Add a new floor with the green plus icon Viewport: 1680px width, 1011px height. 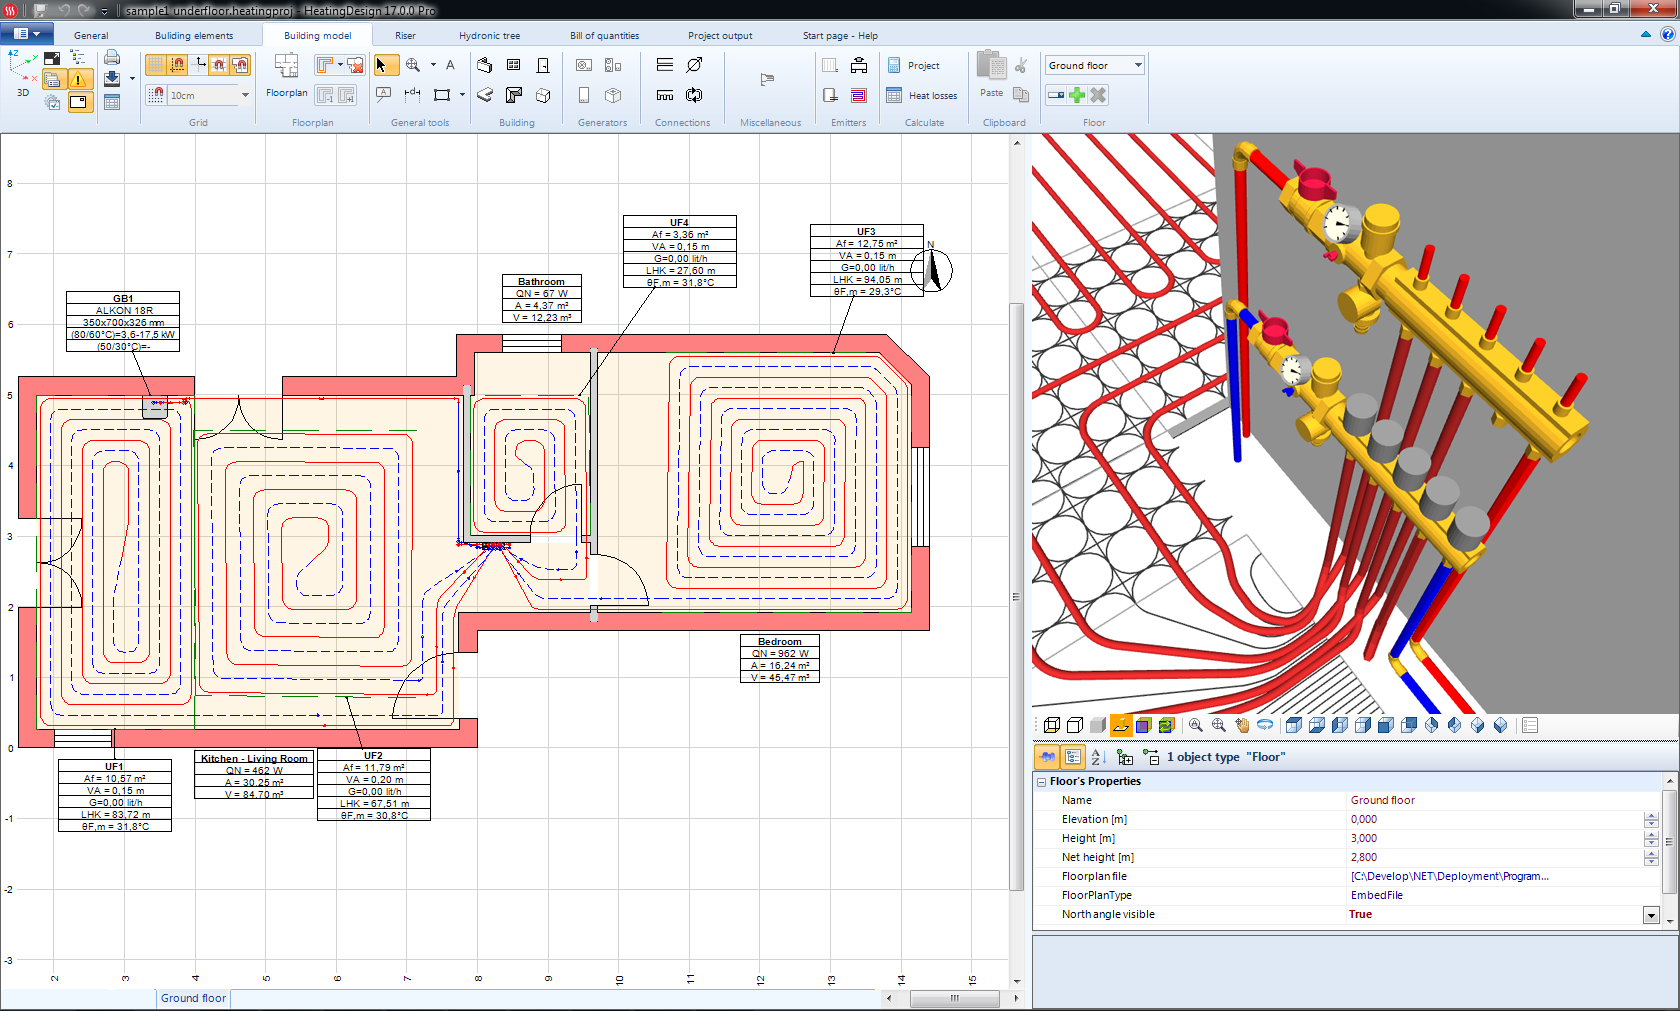1076,95
